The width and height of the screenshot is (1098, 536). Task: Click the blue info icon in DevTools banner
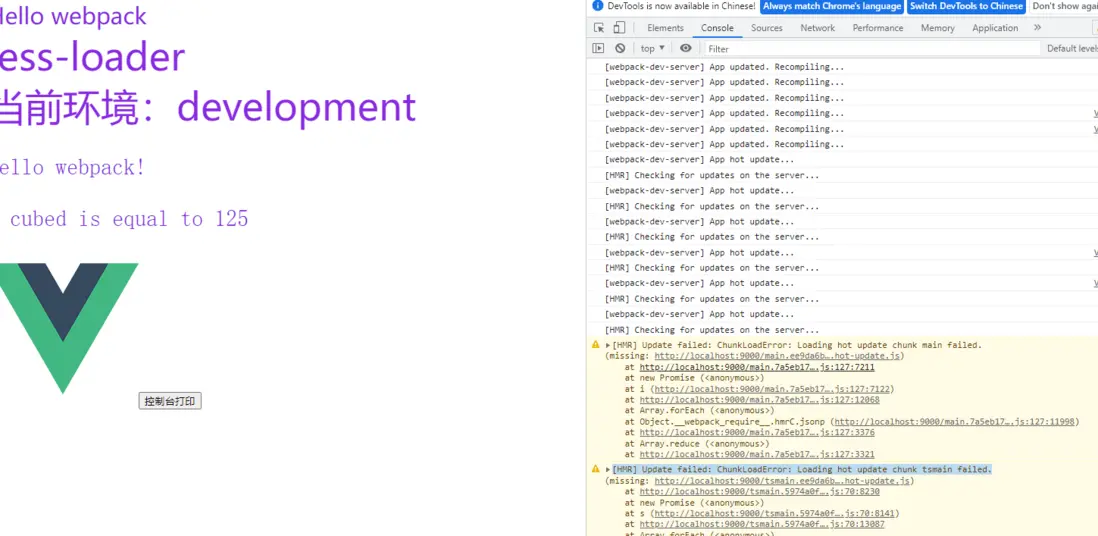[x=597, y=6]
